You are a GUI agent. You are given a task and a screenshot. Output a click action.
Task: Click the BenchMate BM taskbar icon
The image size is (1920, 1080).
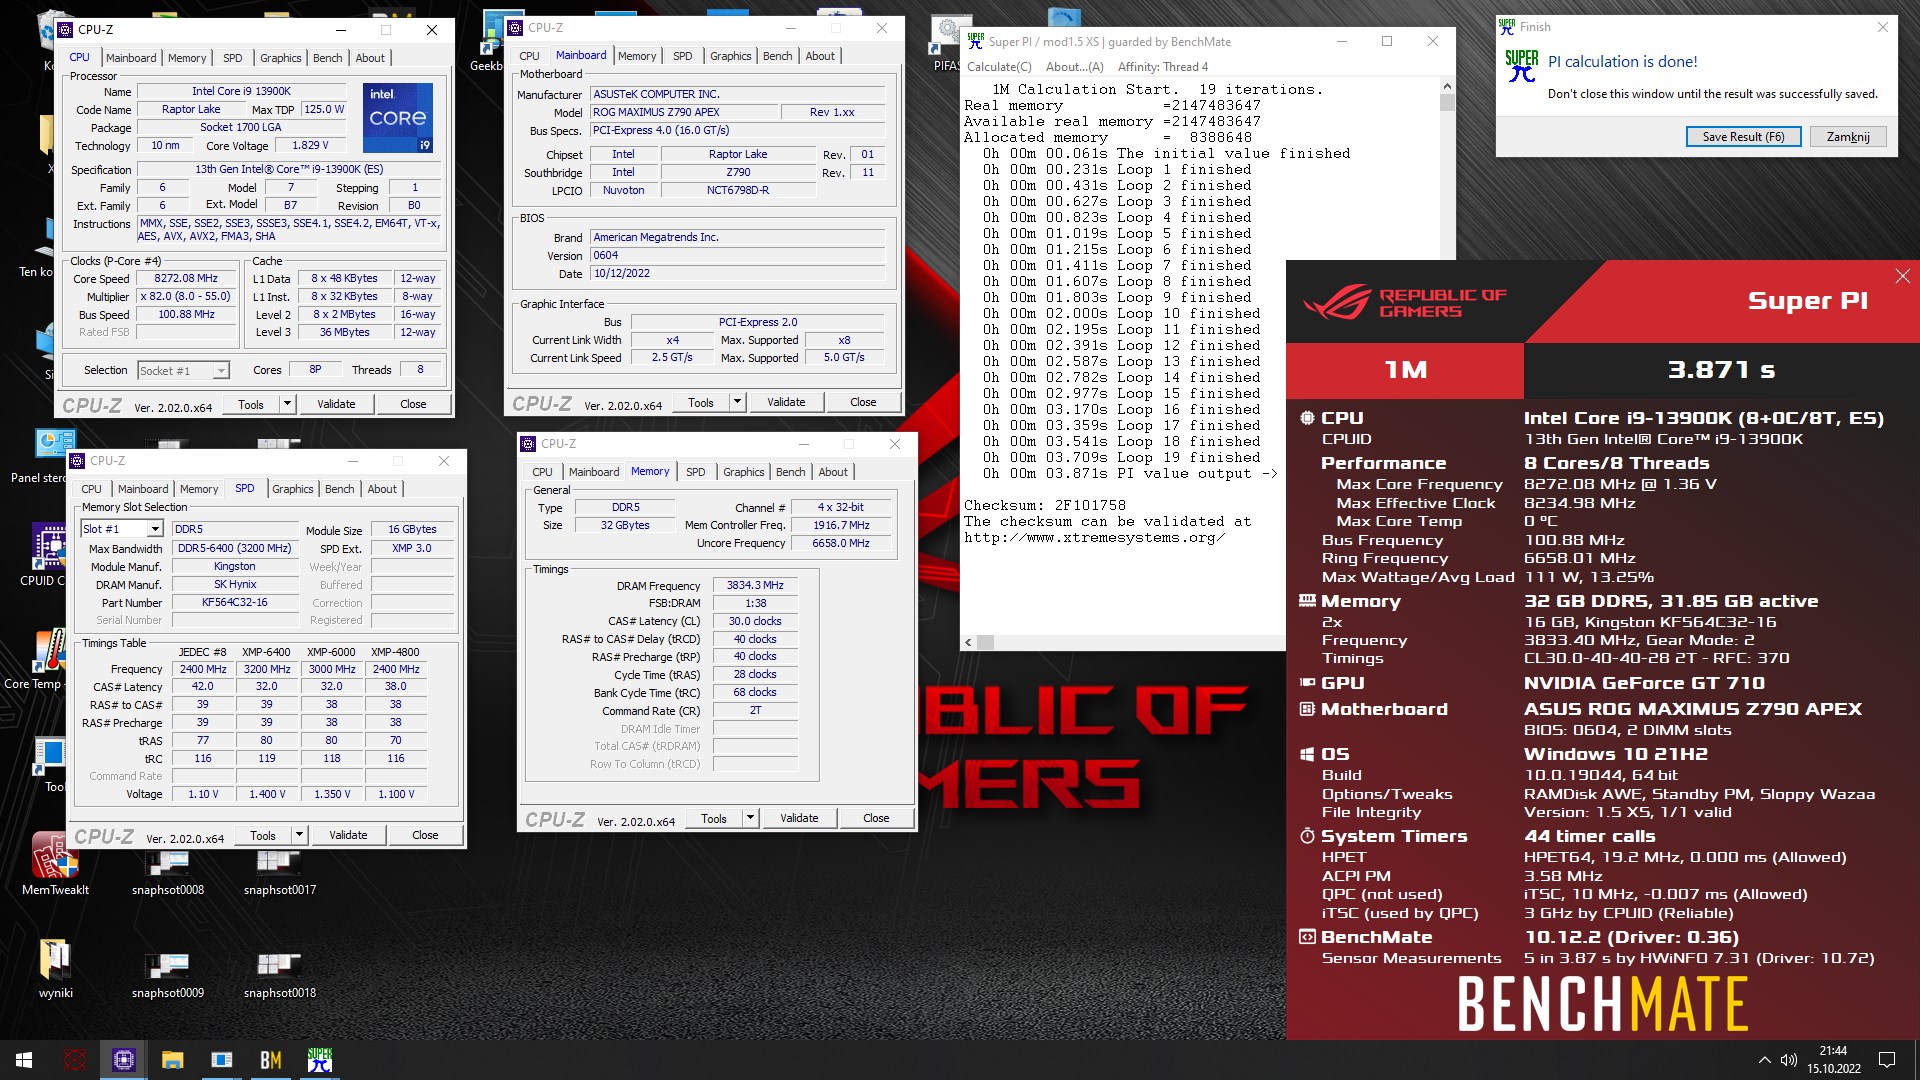point(271,1060)
